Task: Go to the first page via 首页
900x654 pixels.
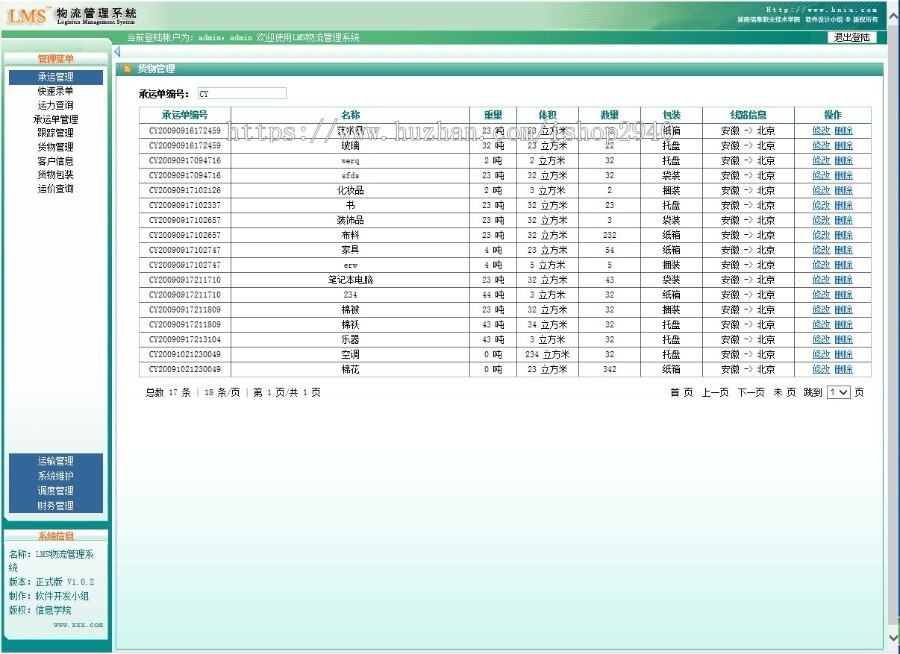Action: tap(682, 393)
